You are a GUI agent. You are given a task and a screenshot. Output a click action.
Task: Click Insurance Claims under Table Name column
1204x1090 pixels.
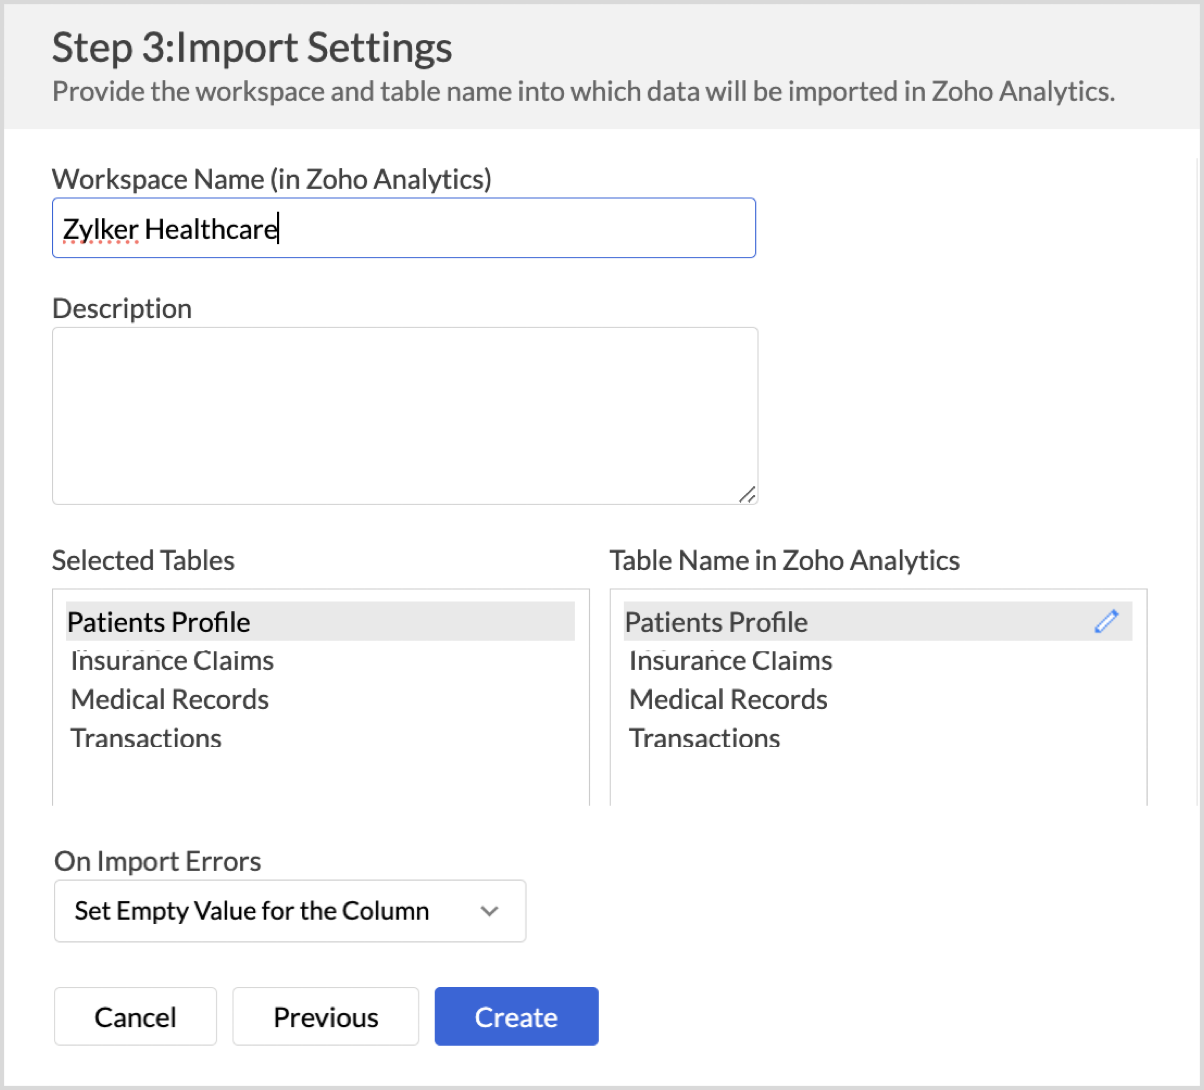[x=730, y=661]
